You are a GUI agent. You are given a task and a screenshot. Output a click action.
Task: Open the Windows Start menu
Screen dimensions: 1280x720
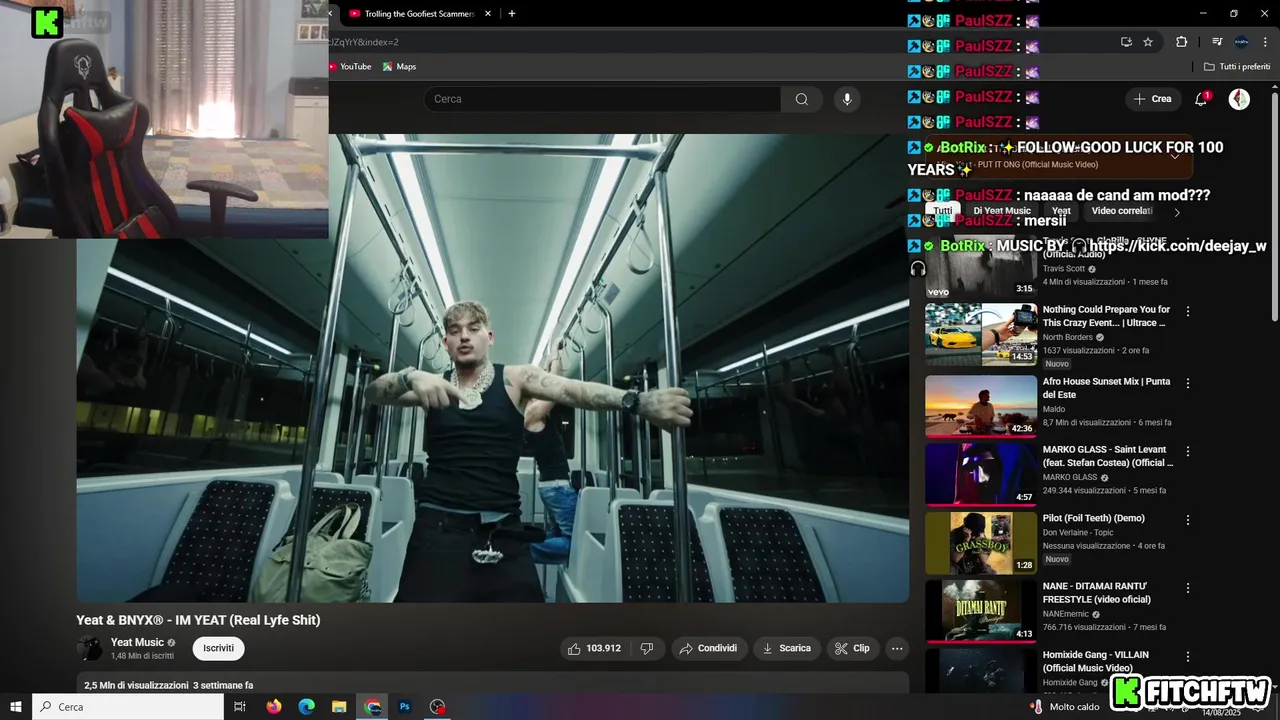point(16,707)
